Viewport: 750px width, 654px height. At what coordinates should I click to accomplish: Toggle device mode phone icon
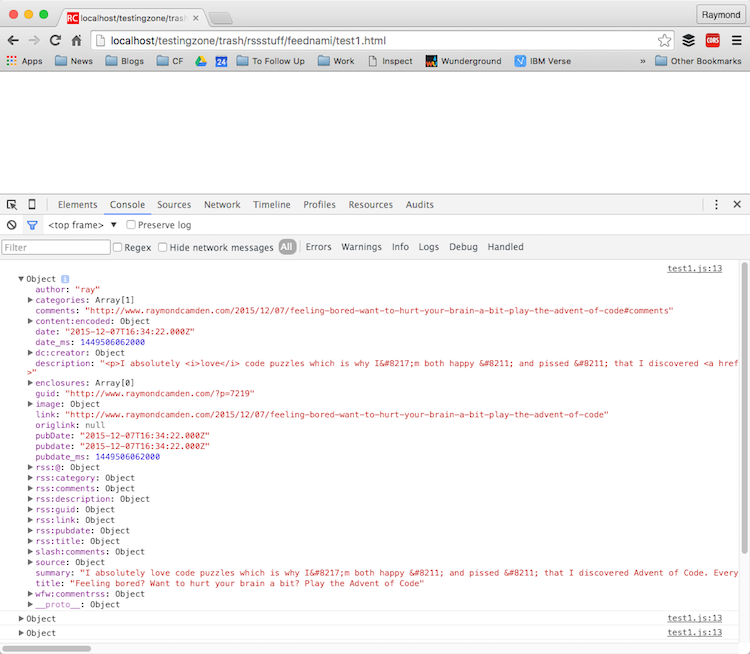[x=32, y=205]
